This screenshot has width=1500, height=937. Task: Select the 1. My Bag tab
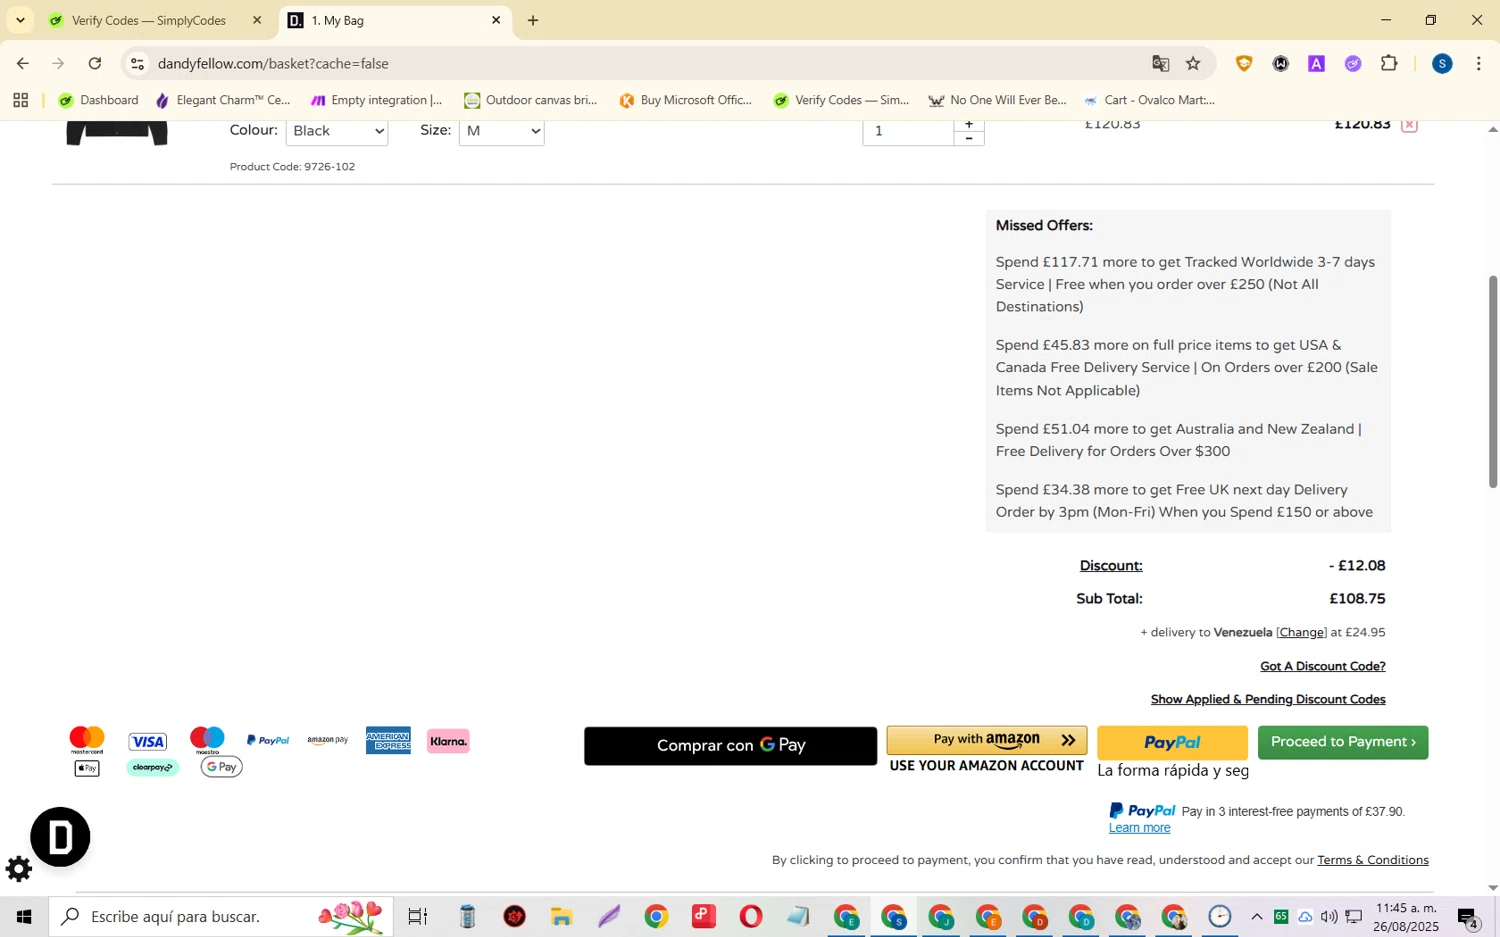[395, 20]
